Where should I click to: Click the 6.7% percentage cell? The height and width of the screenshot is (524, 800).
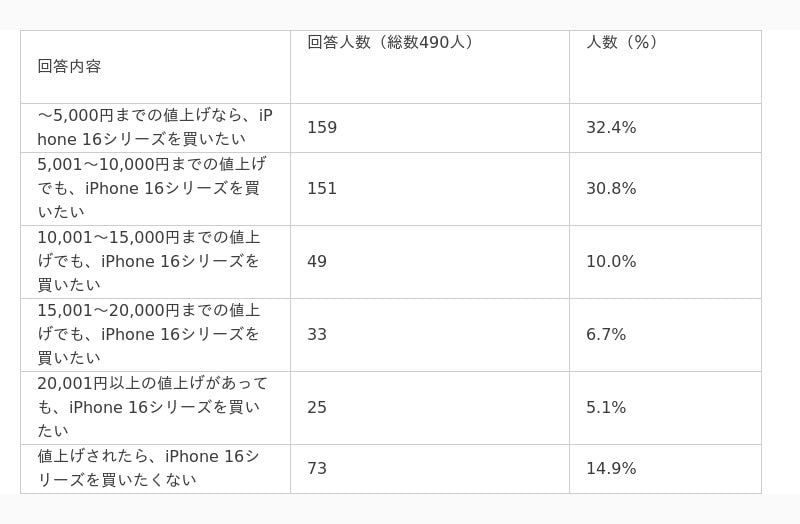pos(665,335)
